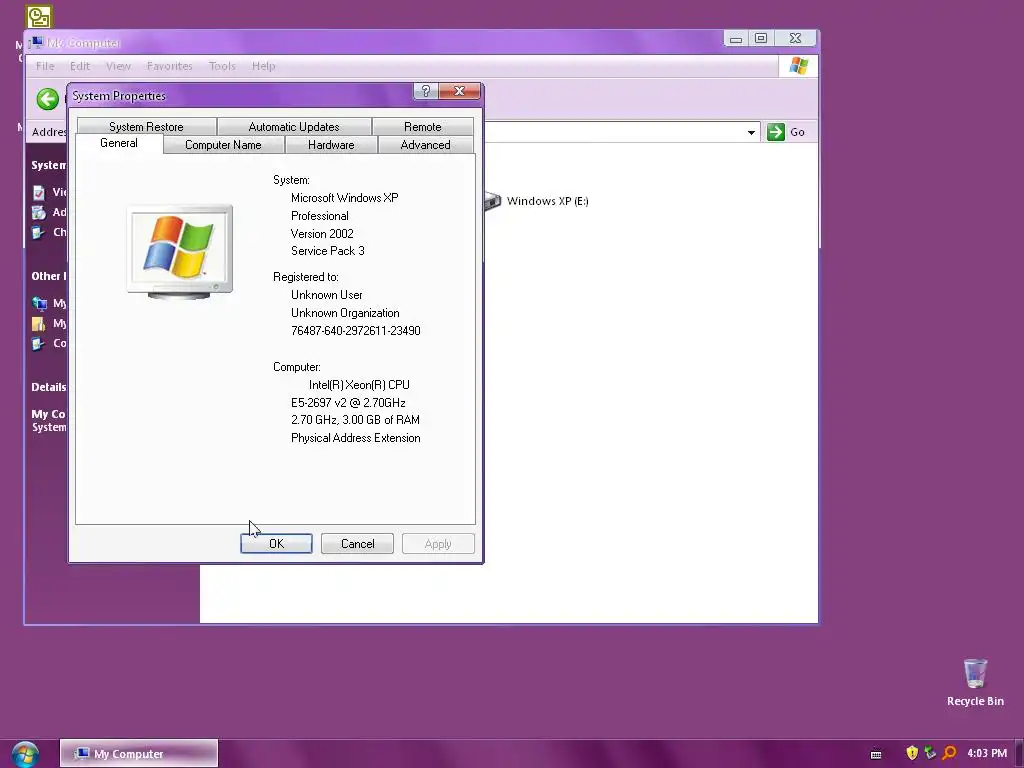
Task: Click the 2.70 GHz, 3.00 GB of RAM line
Action: pyautogui.click(x=355, y=420)
